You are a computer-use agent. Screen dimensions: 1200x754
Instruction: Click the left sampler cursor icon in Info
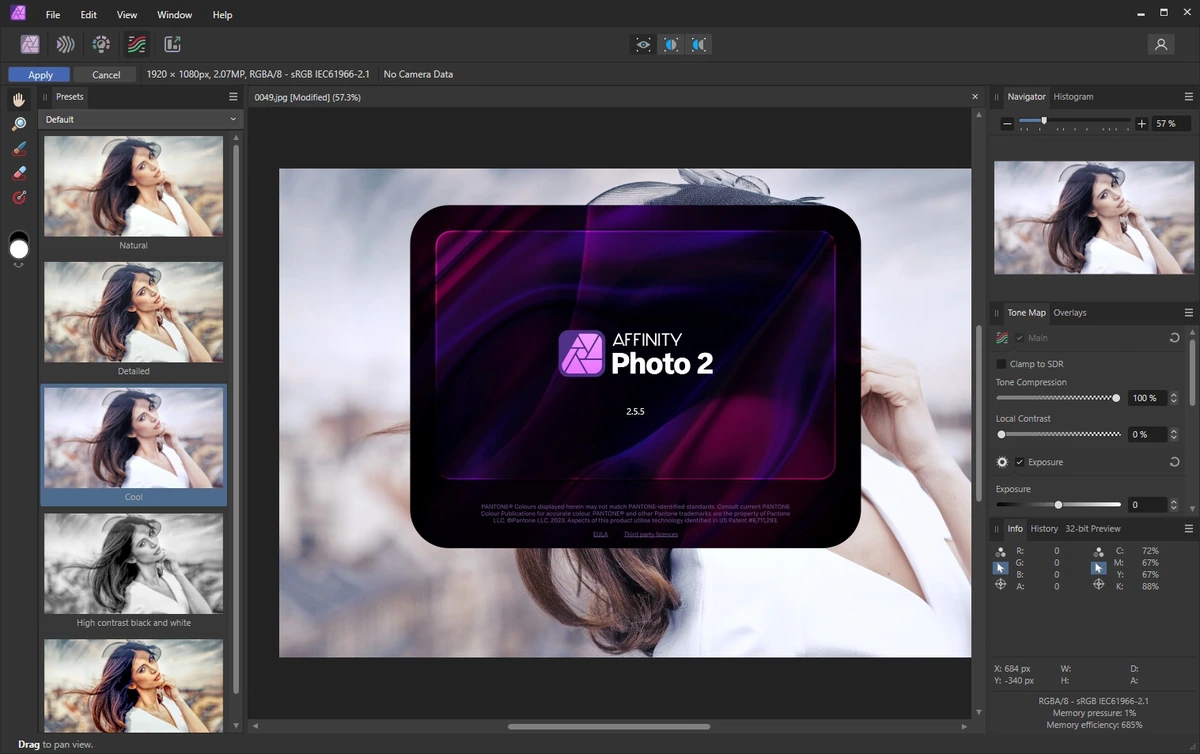[x=1001, y=567]
